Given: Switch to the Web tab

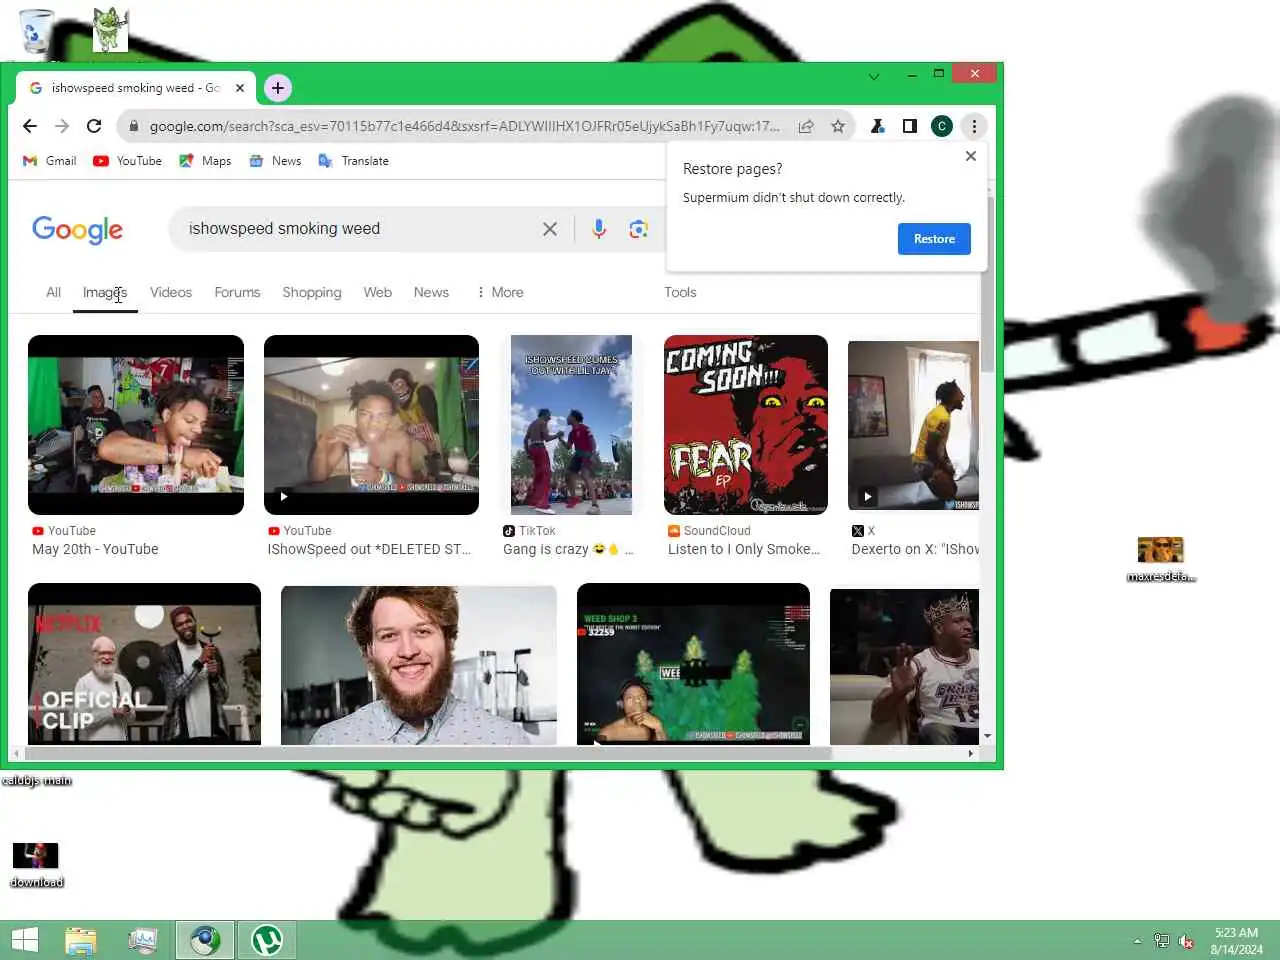Looking at the screenshot, I should point(378,292).
